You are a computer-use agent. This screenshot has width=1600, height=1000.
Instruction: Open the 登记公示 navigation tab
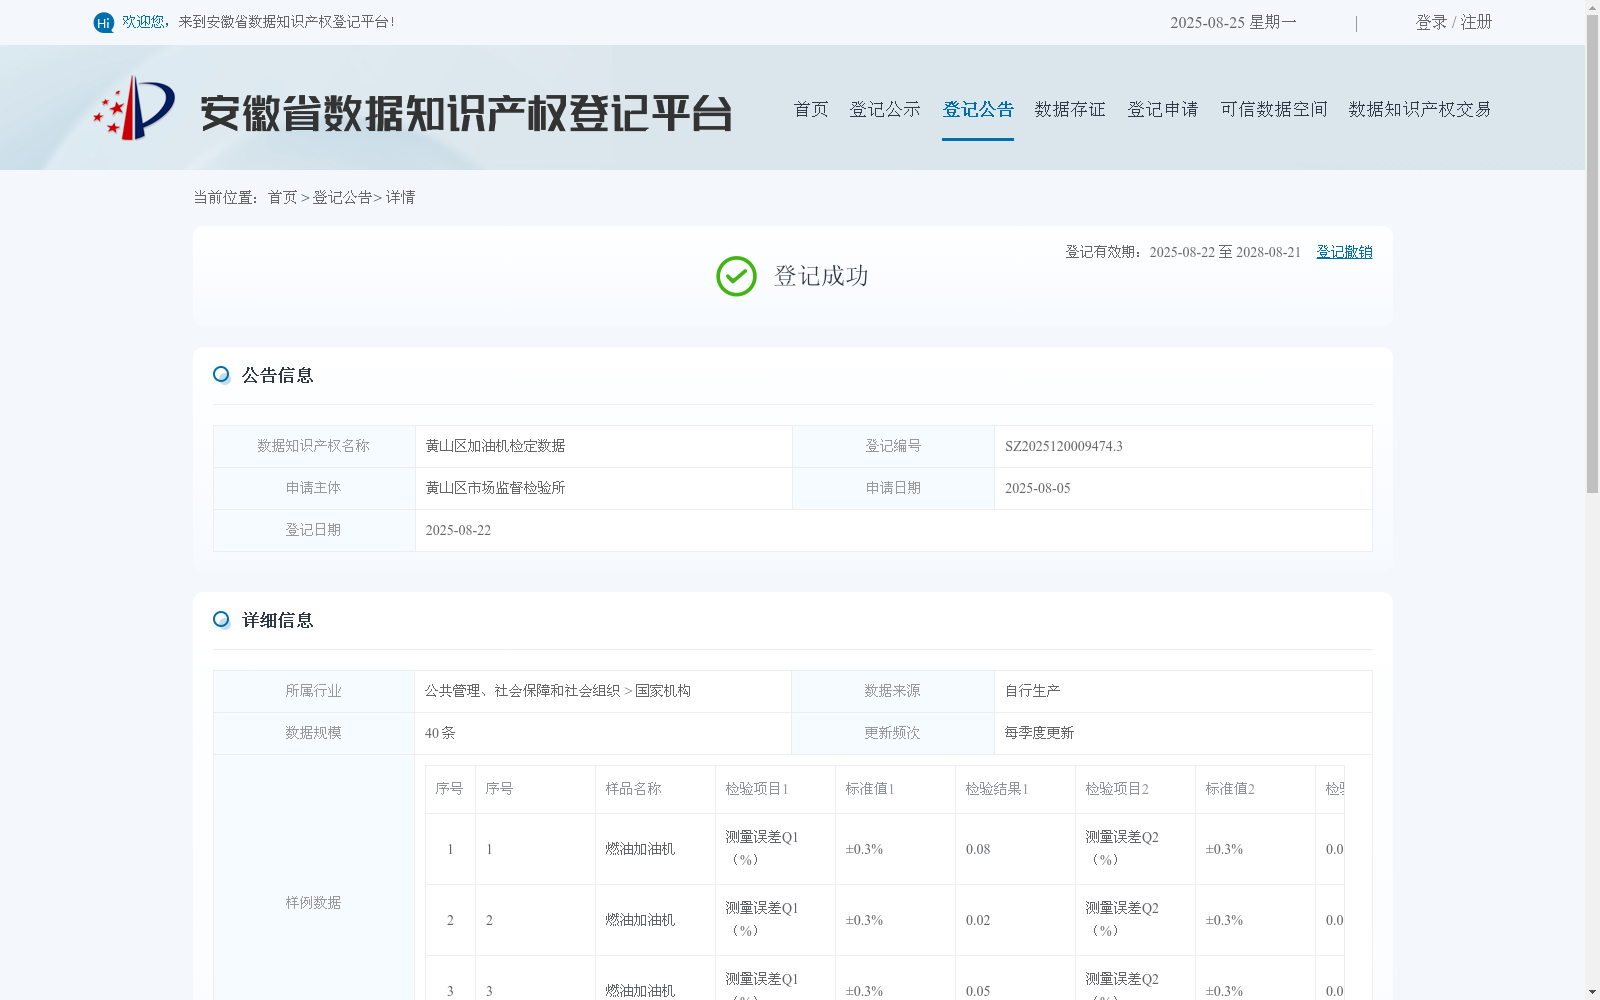(x=885, y=109)
